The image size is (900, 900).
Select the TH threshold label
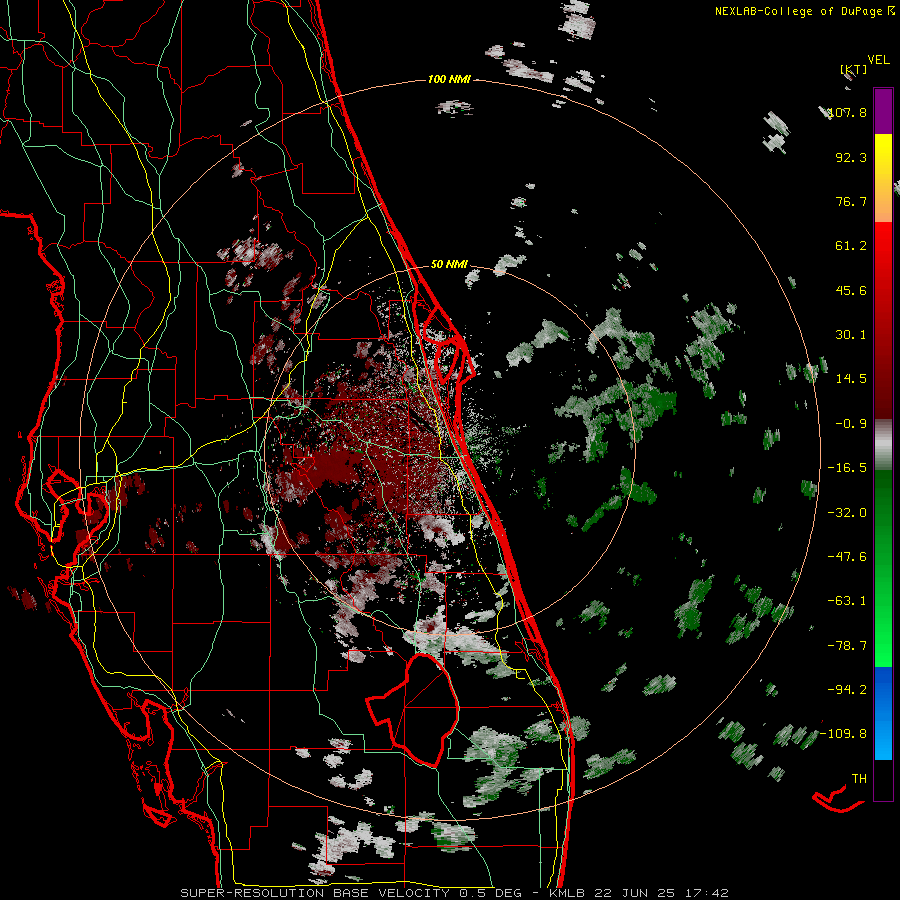click(859, 778)
